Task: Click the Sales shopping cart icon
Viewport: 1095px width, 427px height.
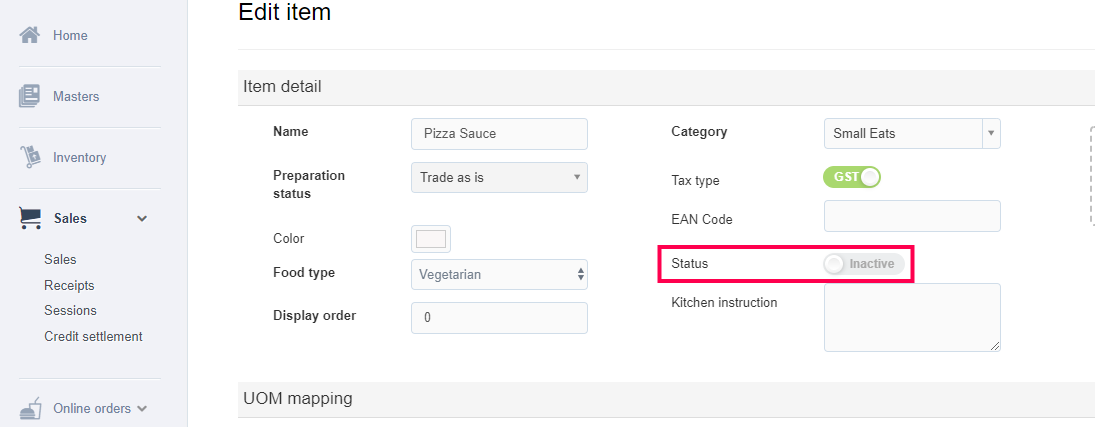Action: click(30, 218)
